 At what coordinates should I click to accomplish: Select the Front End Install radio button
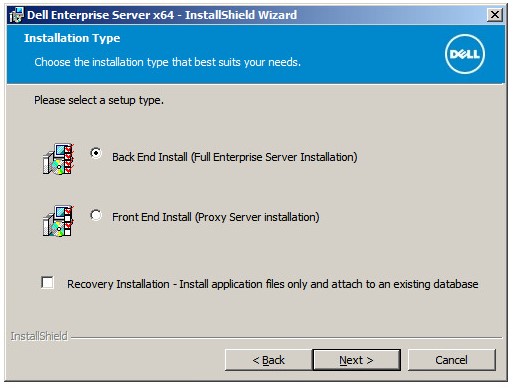coord(96,215)
